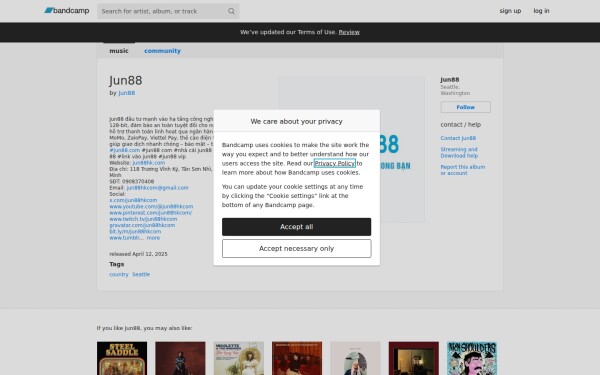The image size is (600, 375).
Task: Click the search magnifier icon
Action: pos(231,11)
